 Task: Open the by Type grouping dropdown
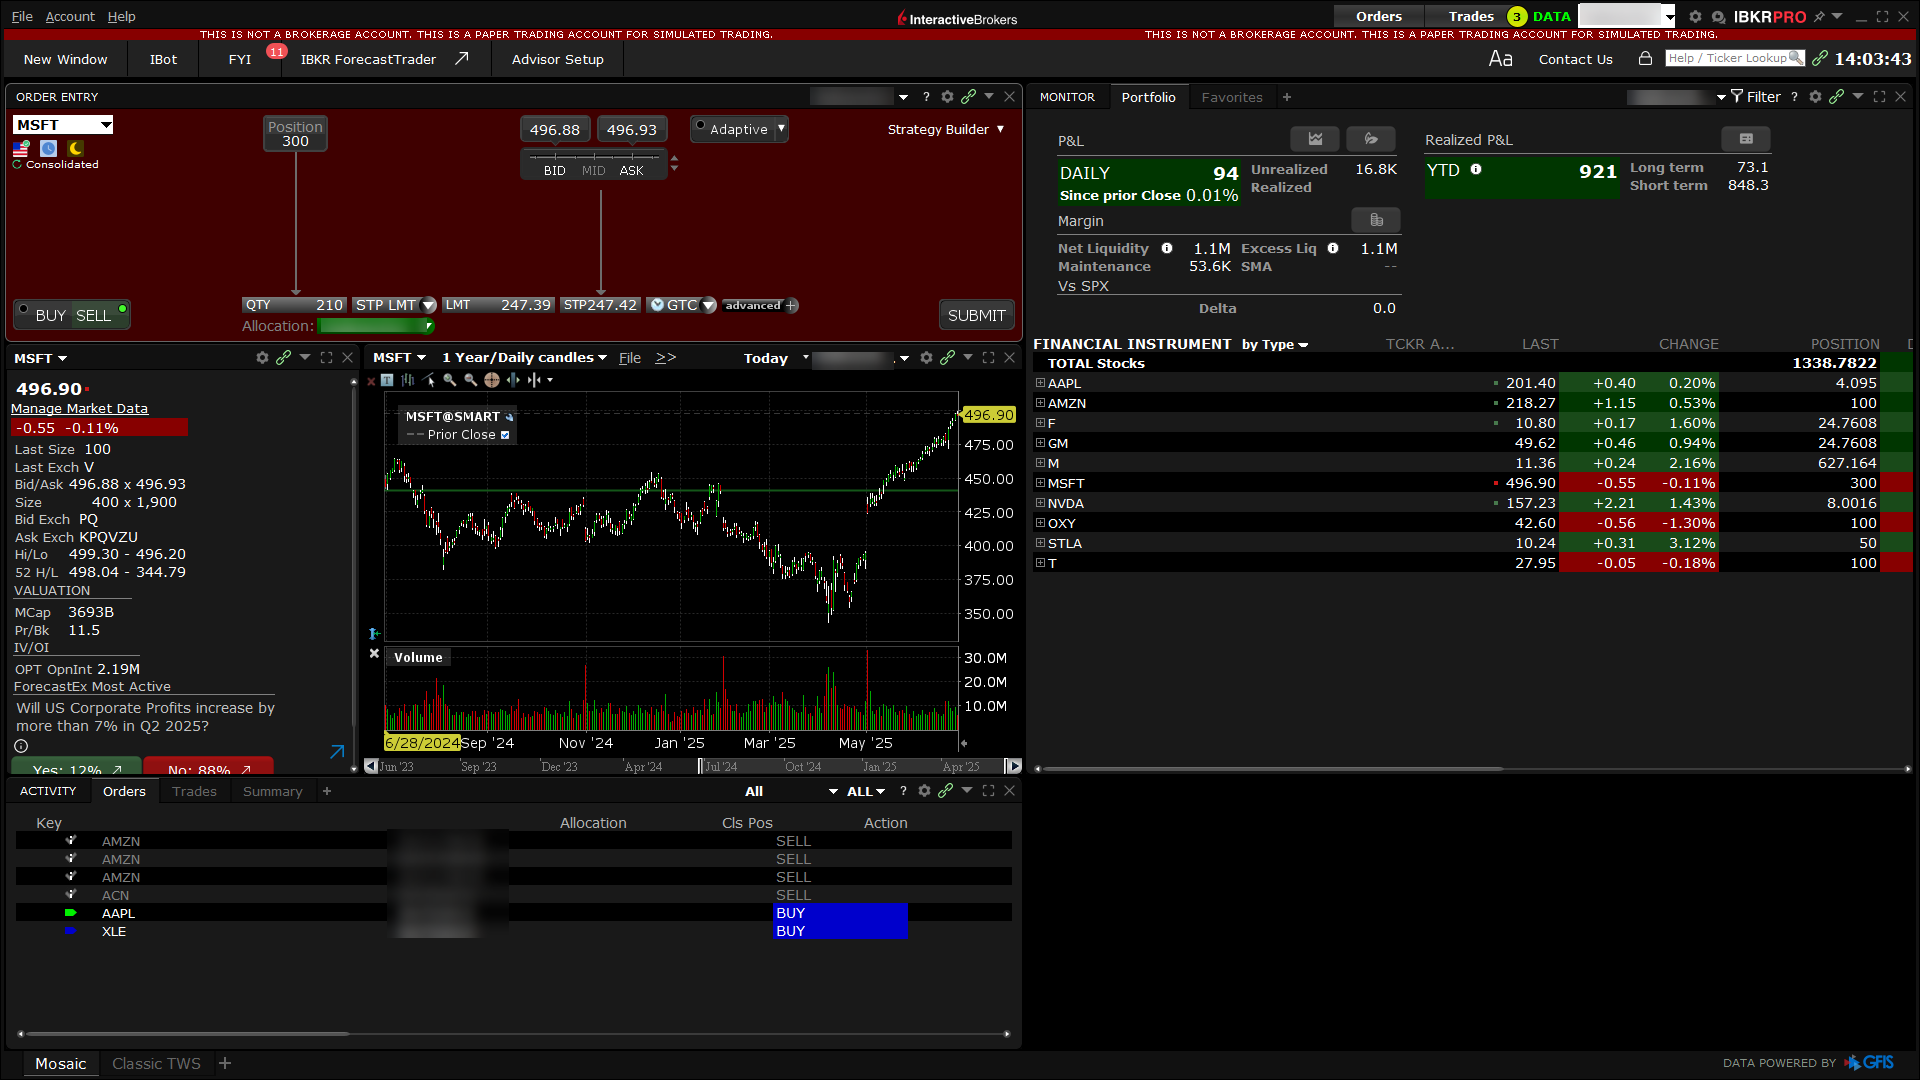pyautogui.click(x=1275, y=345)
